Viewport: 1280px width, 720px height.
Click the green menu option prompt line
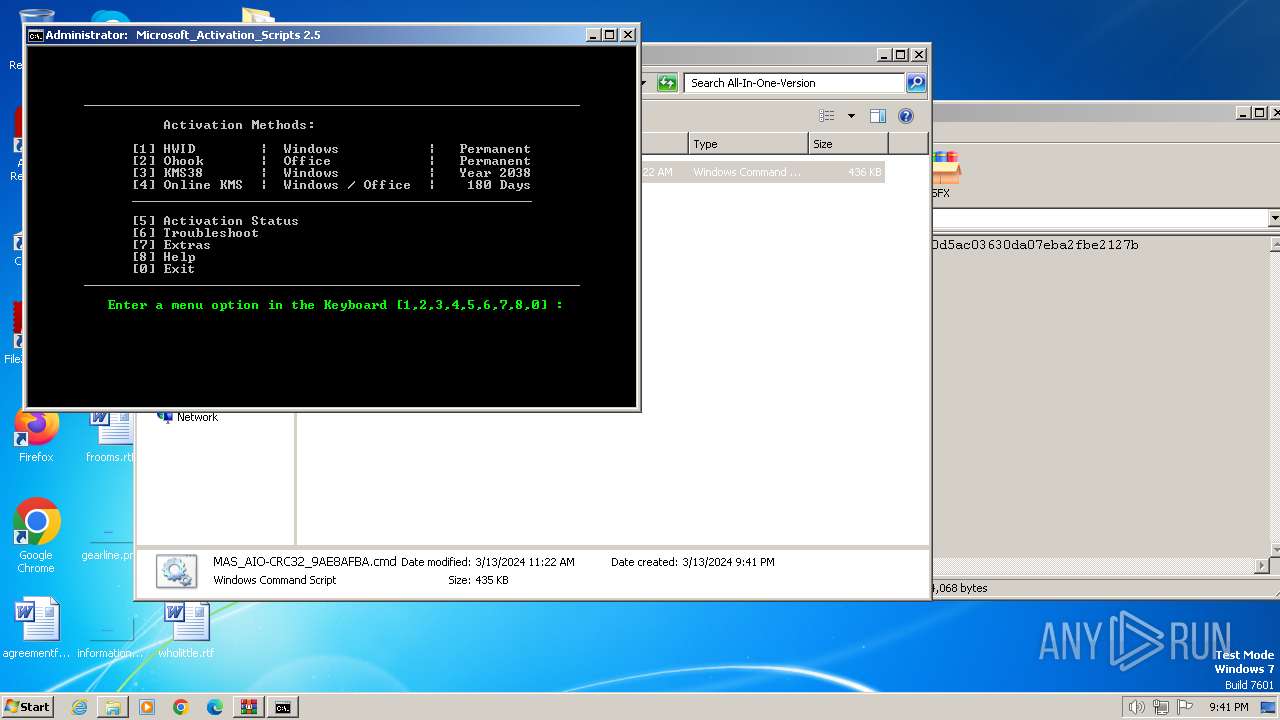pyautogui.click(x=335, y=305)
